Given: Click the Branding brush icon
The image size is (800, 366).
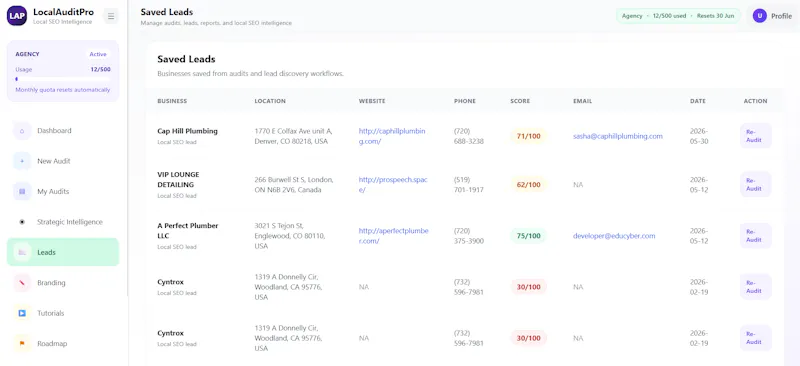Looking at the screenshot, I should tap(22, 283).
